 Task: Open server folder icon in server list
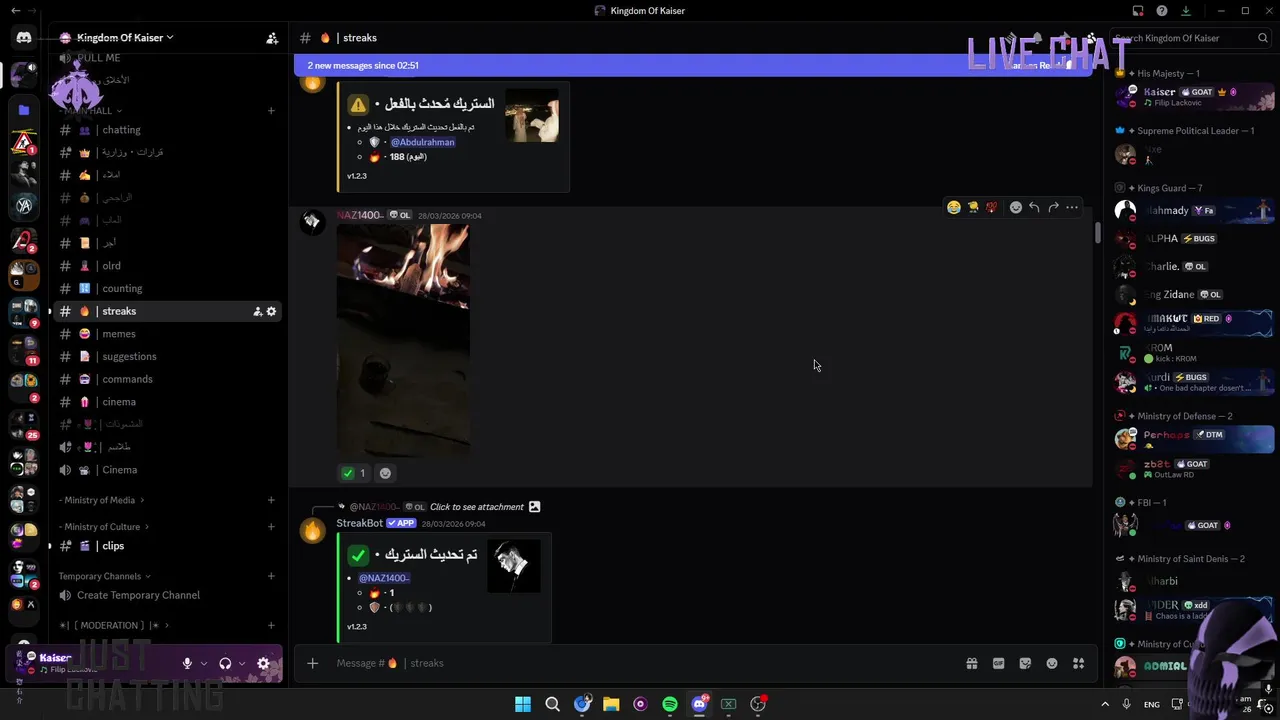(x=24, y=109)
